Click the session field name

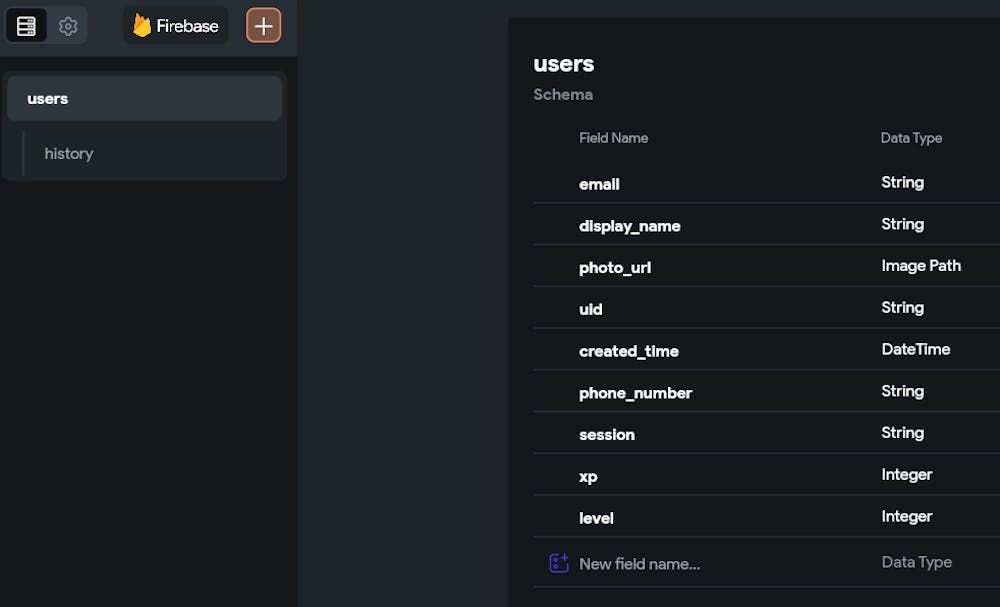pos(607,435)
